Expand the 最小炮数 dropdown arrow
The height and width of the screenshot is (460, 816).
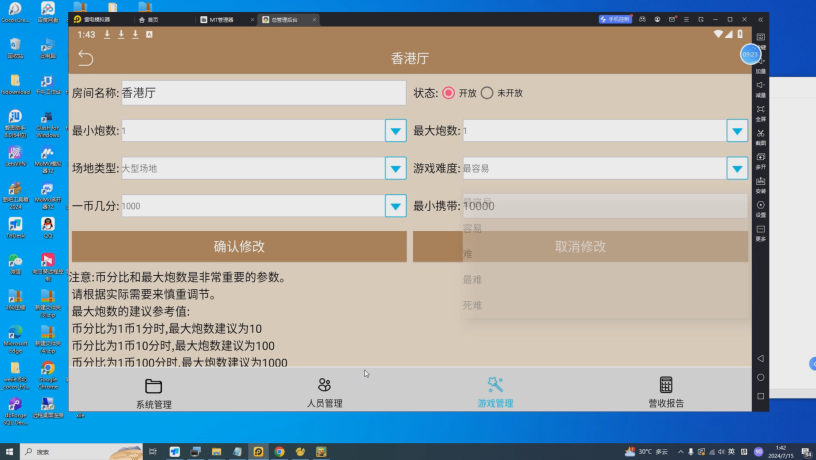(x=395, y=131)
